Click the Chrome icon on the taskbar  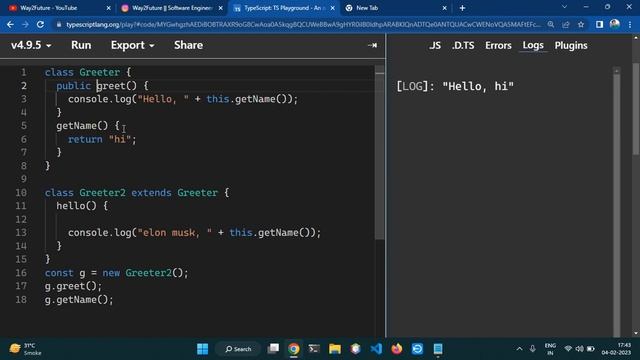[x=293, y=349]
